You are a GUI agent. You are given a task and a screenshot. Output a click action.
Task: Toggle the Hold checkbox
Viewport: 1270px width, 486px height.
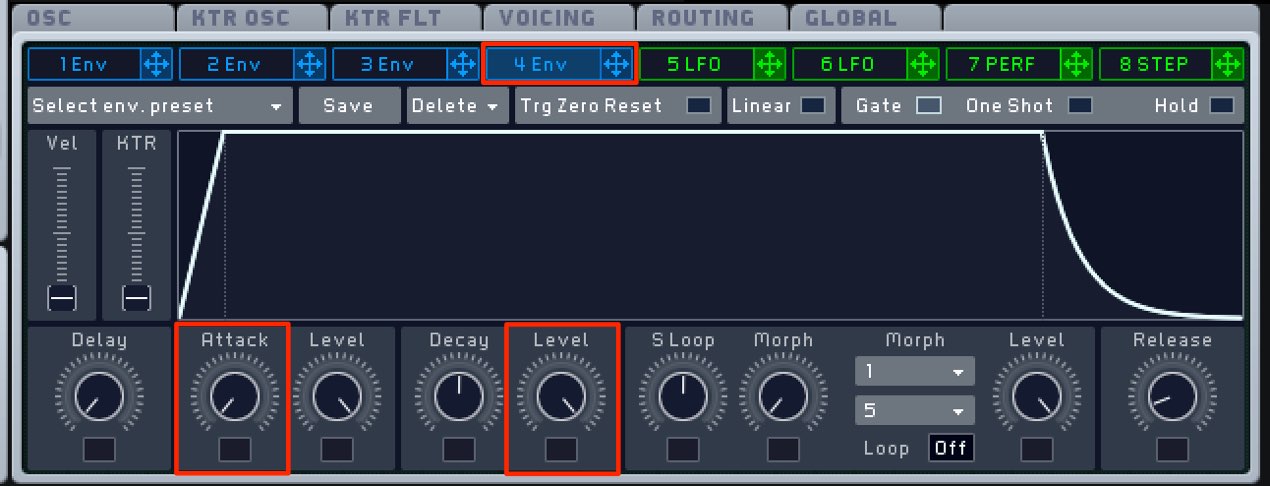point(1222,105)
